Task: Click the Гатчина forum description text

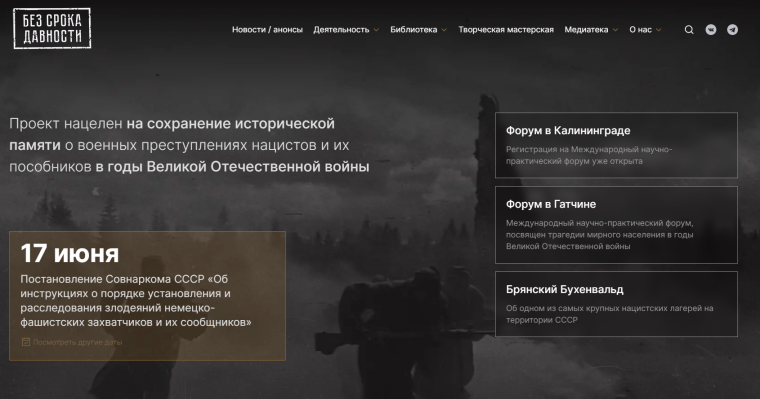Action: [600, 235]
